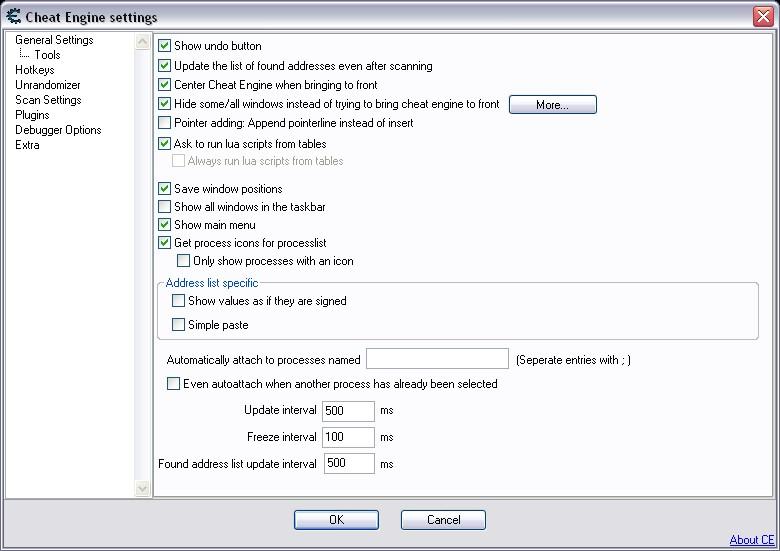
Task: Toggle Save window positions checkbox
Action: 164,188
